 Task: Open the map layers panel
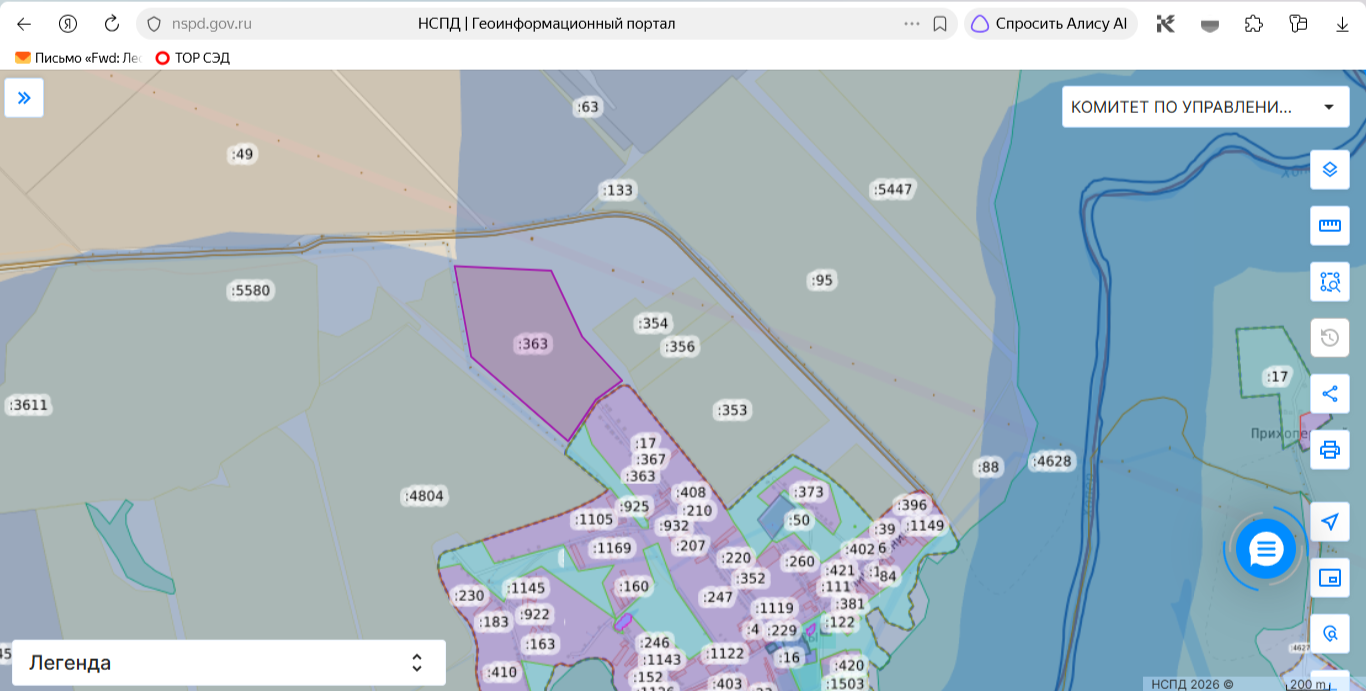pyautogui.click(x=1329, y=169)
